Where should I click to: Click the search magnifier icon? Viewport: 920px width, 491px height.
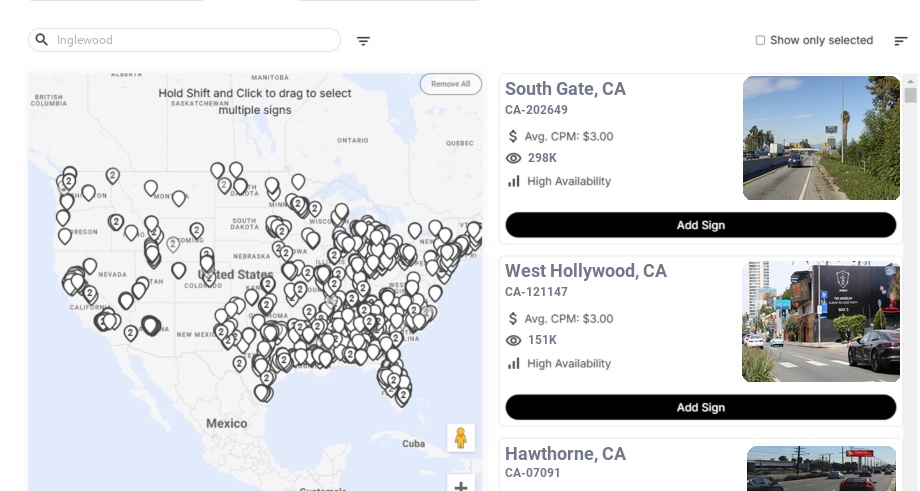click(x=42, y=40)
